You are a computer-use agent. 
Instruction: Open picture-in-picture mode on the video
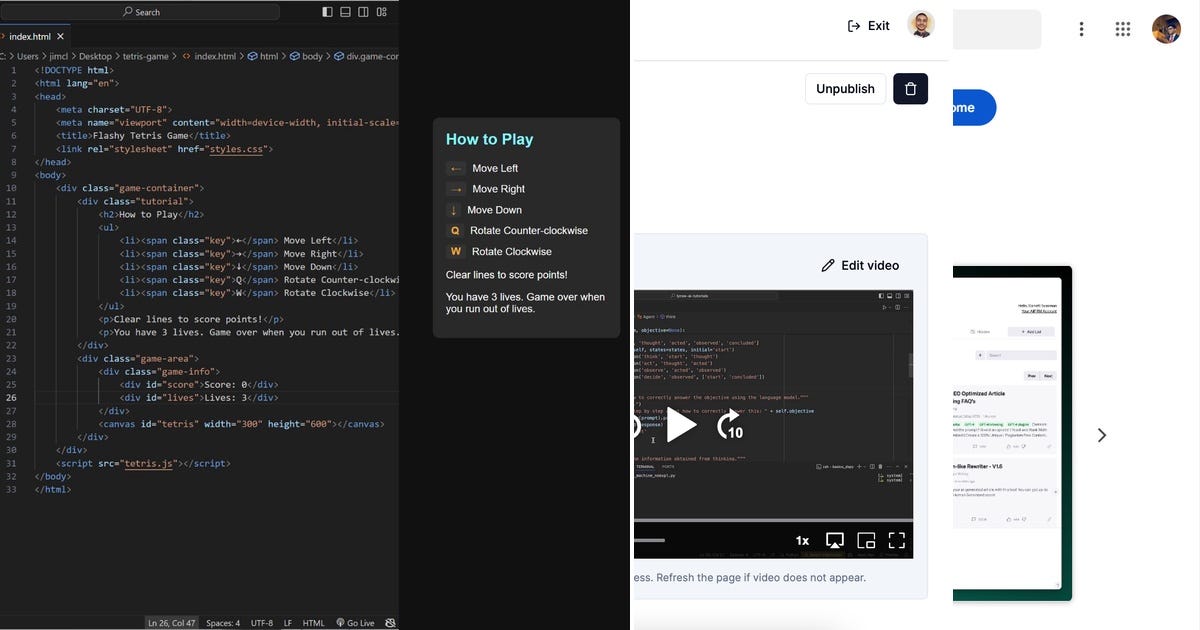tap(865, 540)
